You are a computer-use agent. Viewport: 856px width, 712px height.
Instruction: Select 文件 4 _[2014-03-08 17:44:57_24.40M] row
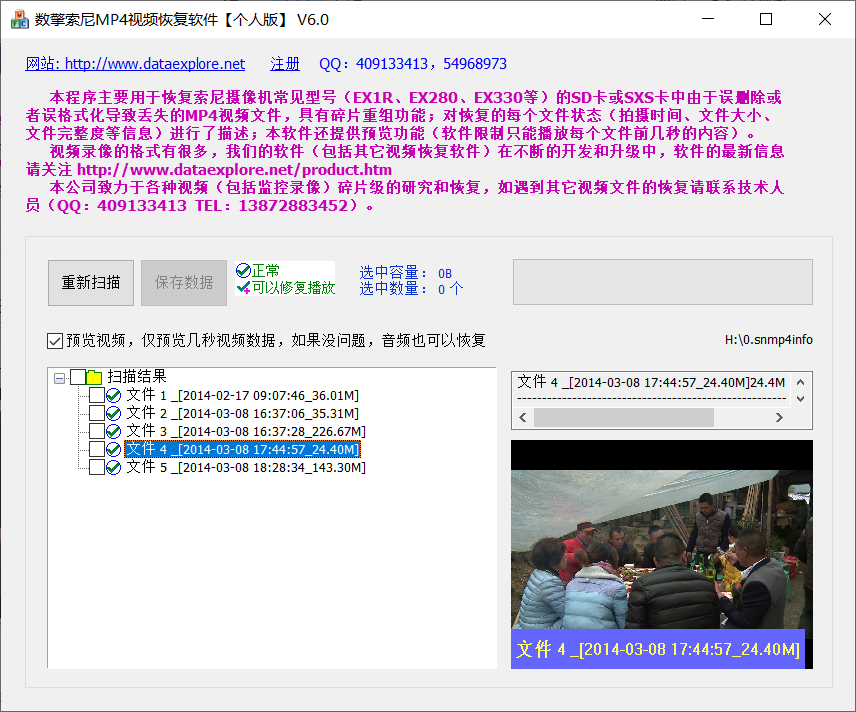point(242,449)
